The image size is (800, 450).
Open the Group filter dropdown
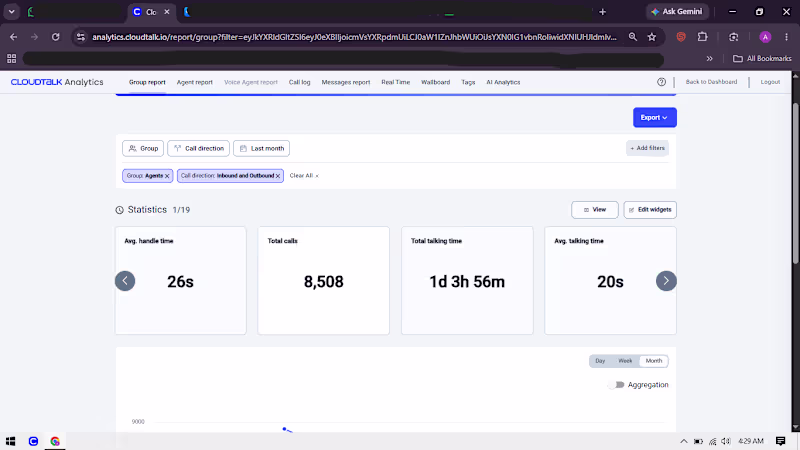(143, 148)
